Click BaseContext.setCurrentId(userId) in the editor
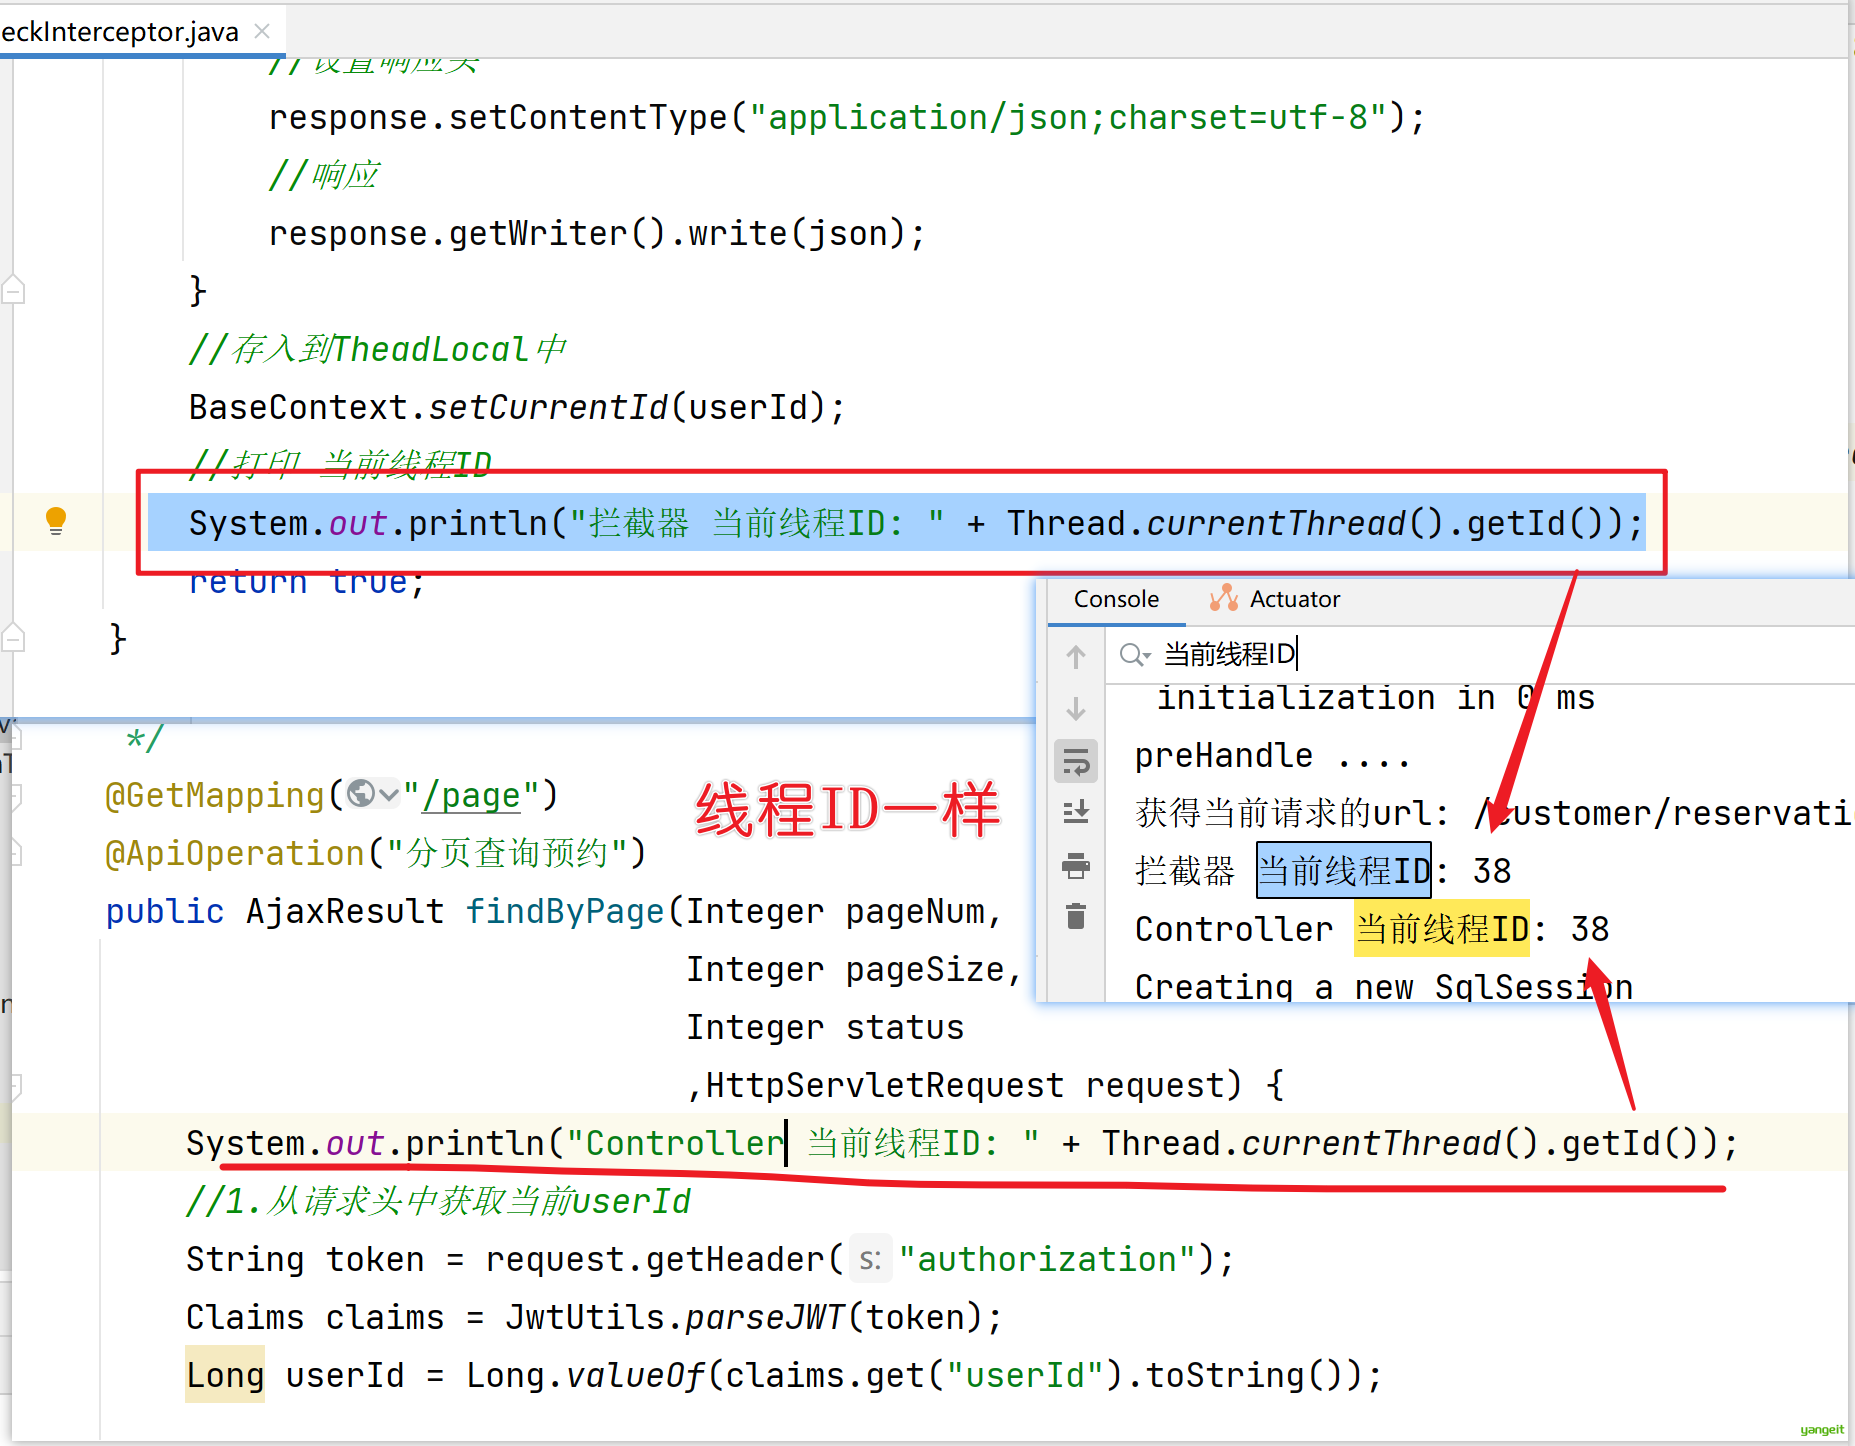 [517, 407]
